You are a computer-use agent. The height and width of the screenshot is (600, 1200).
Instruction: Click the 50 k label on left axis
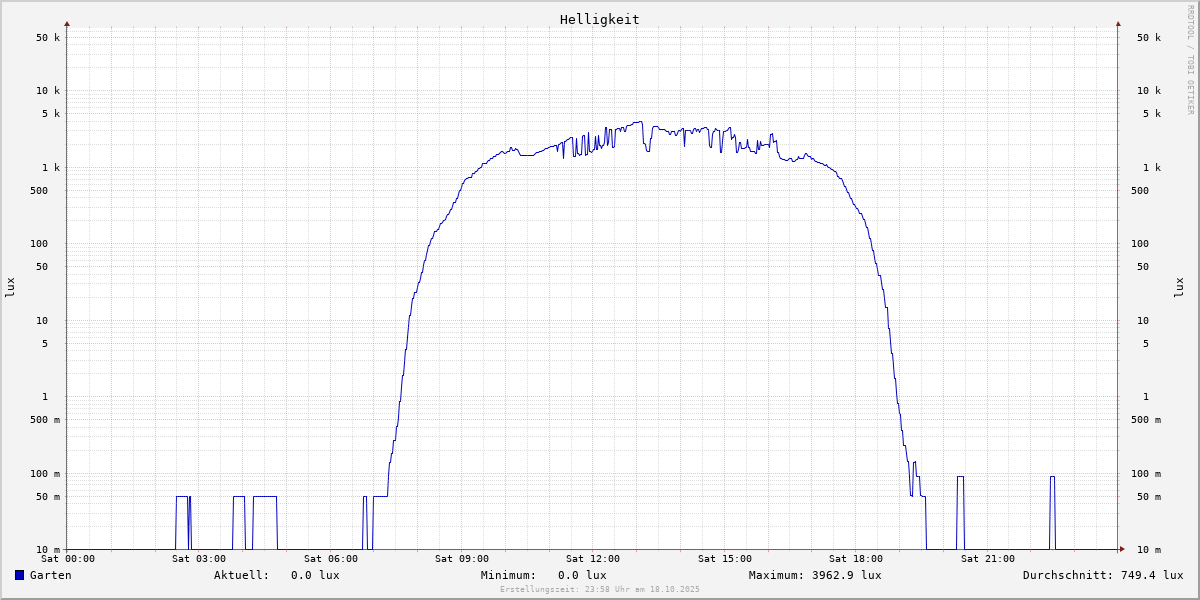point(48,38)
